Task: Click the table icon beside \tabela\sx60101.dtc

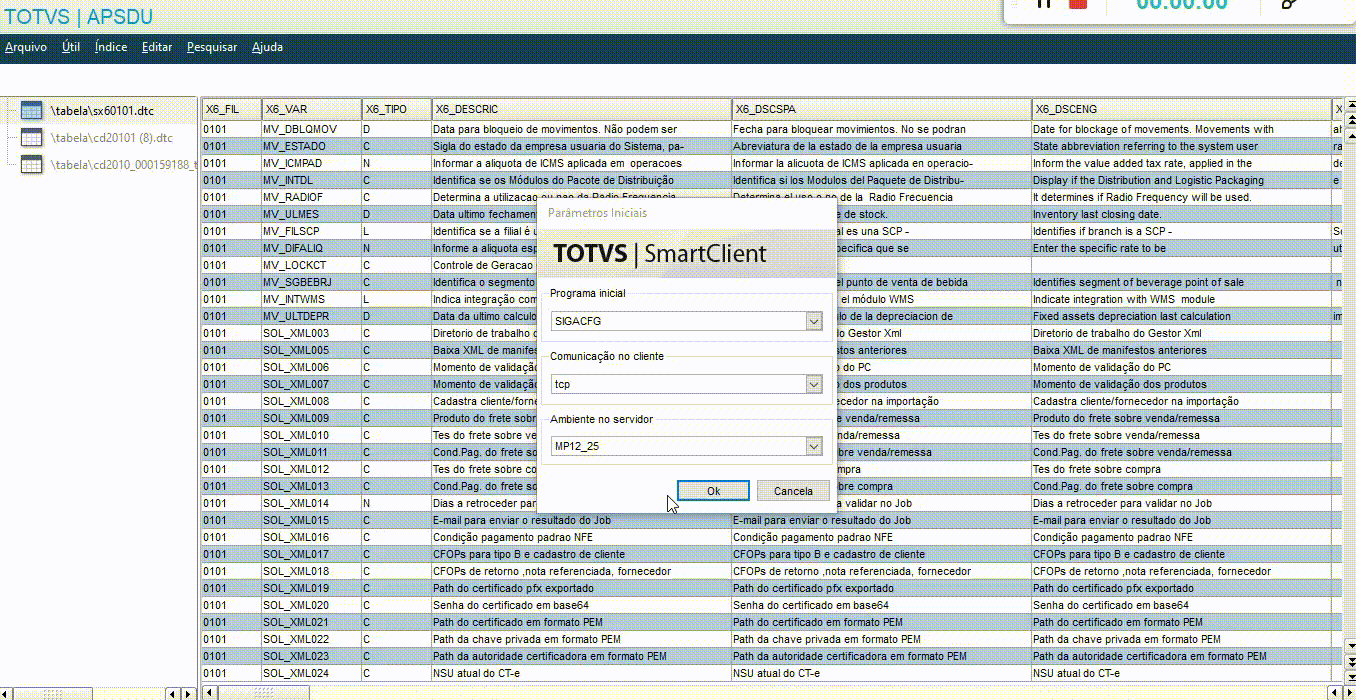Action: tap(31, 110)
